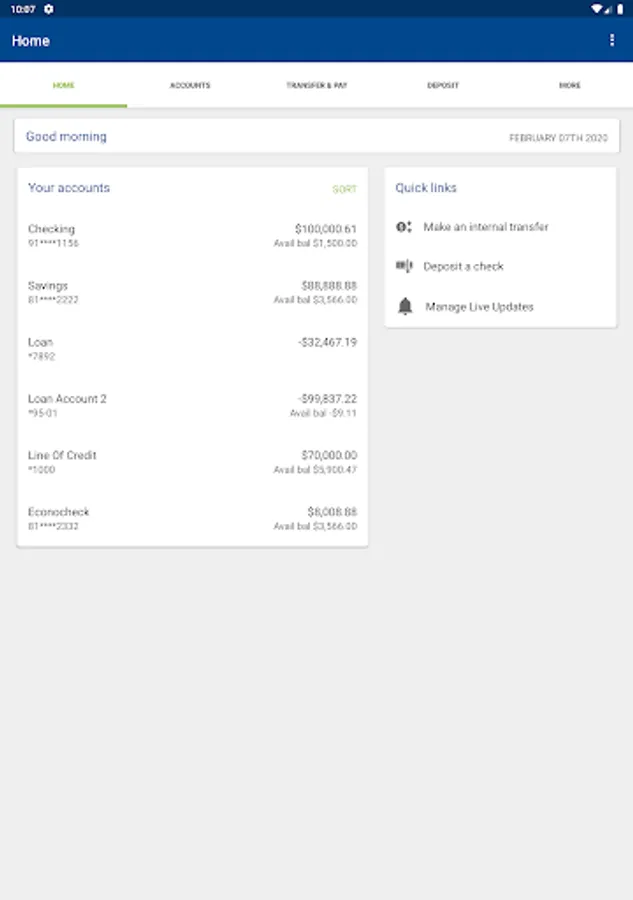This screenshot has height=900, width=633.
Task: Open the Checking account
Action: tap(192, 236)
